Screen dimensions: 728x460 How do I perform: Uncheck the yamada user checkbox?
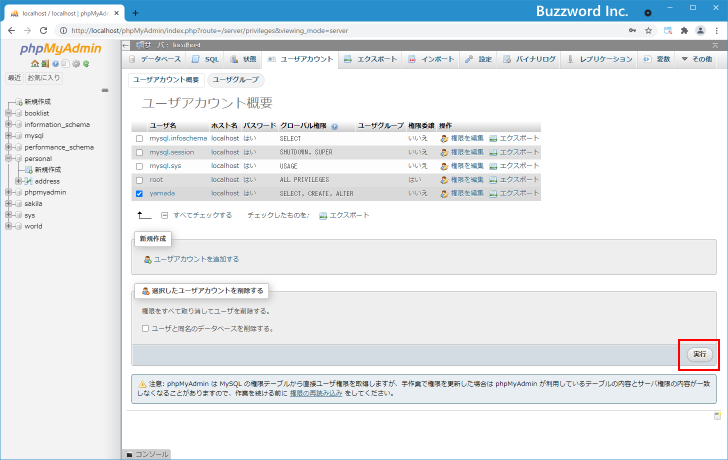pyautogui.click(x=139, y=193)
